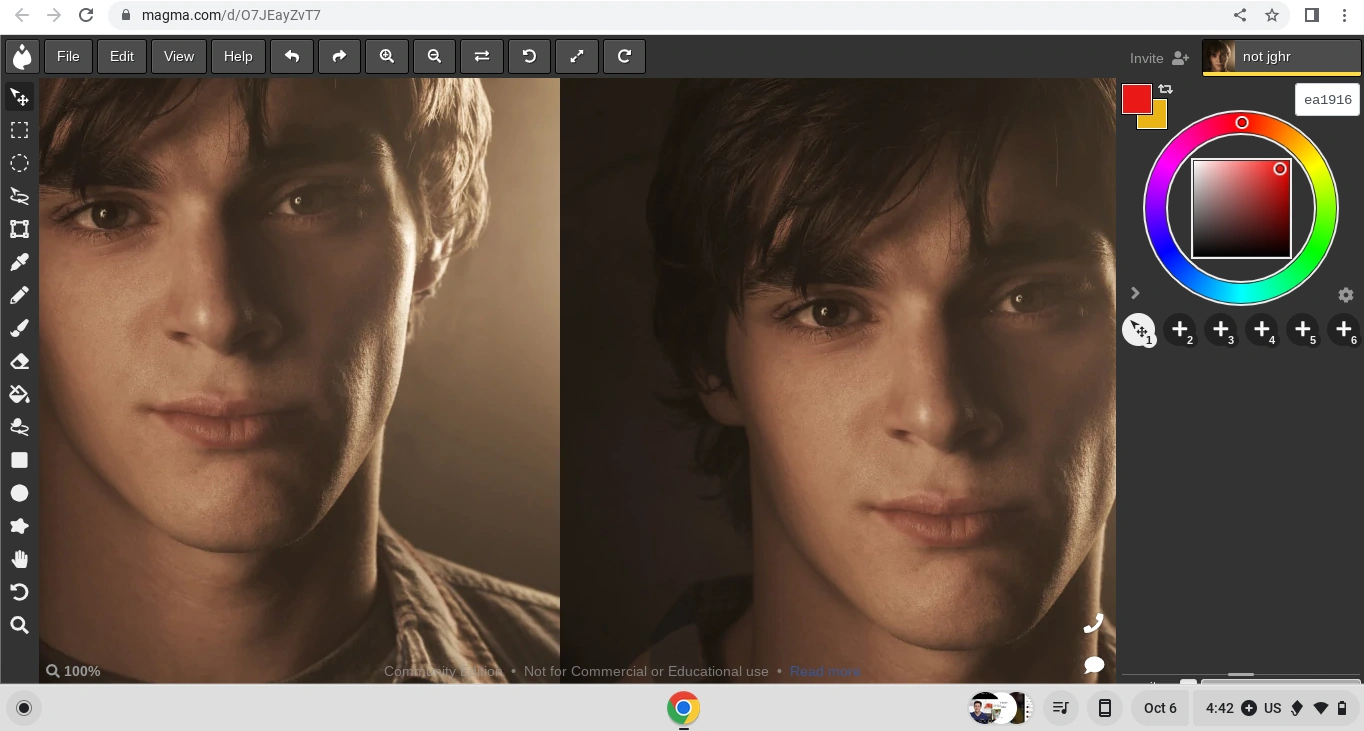Image resolution: width=1364 pixels, height=731 pixels.
Task: Swap foreground and background colors
Action: coord(1166,89)
